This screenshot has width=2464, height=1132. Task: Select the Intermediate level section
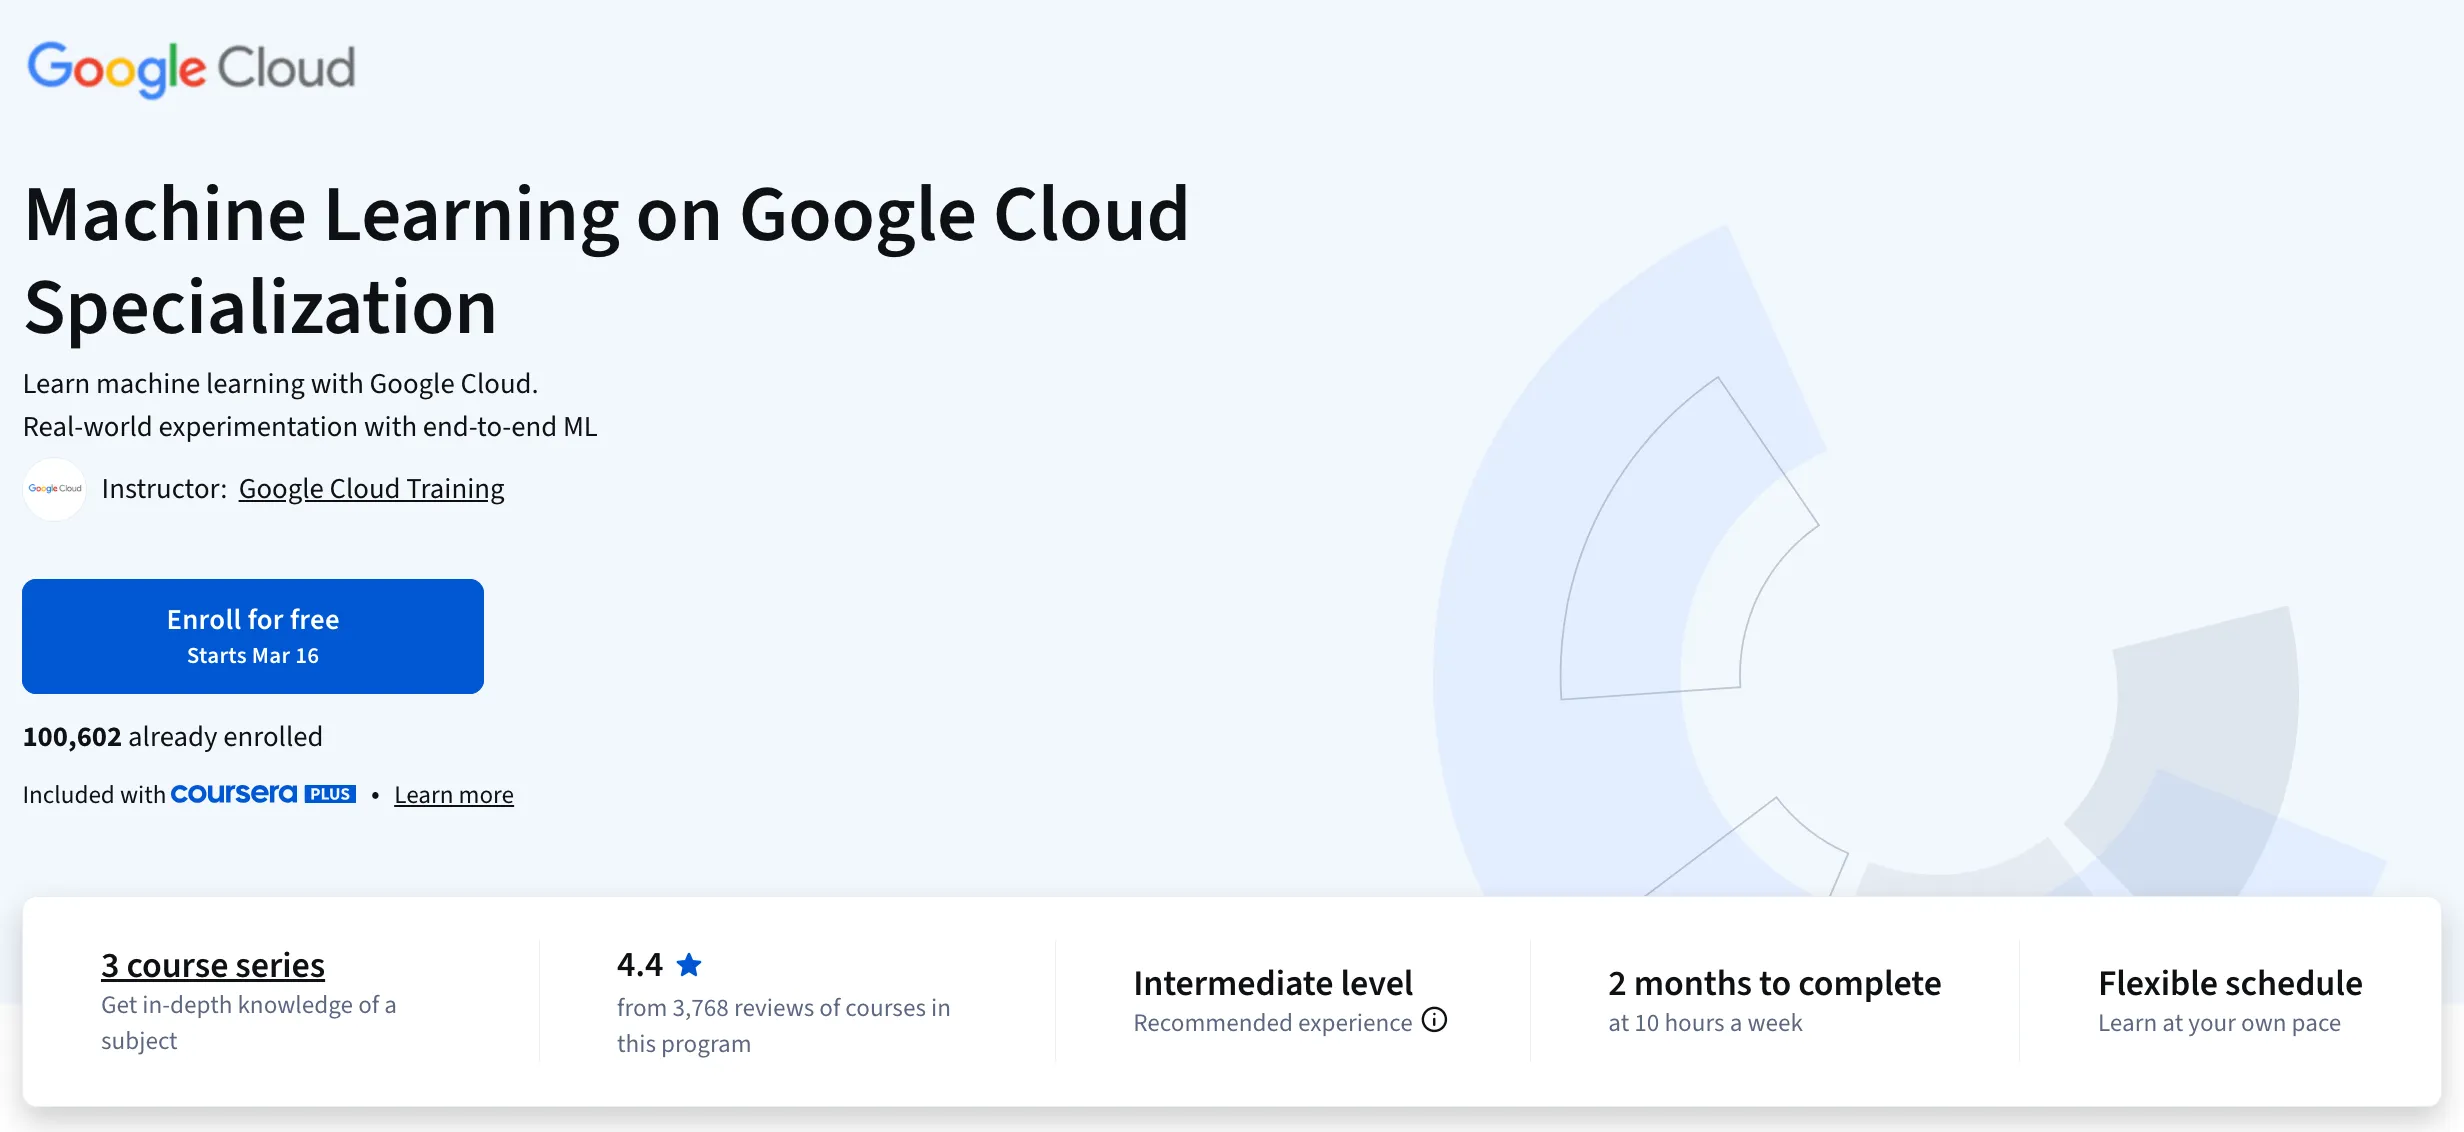click(1272, 982)
